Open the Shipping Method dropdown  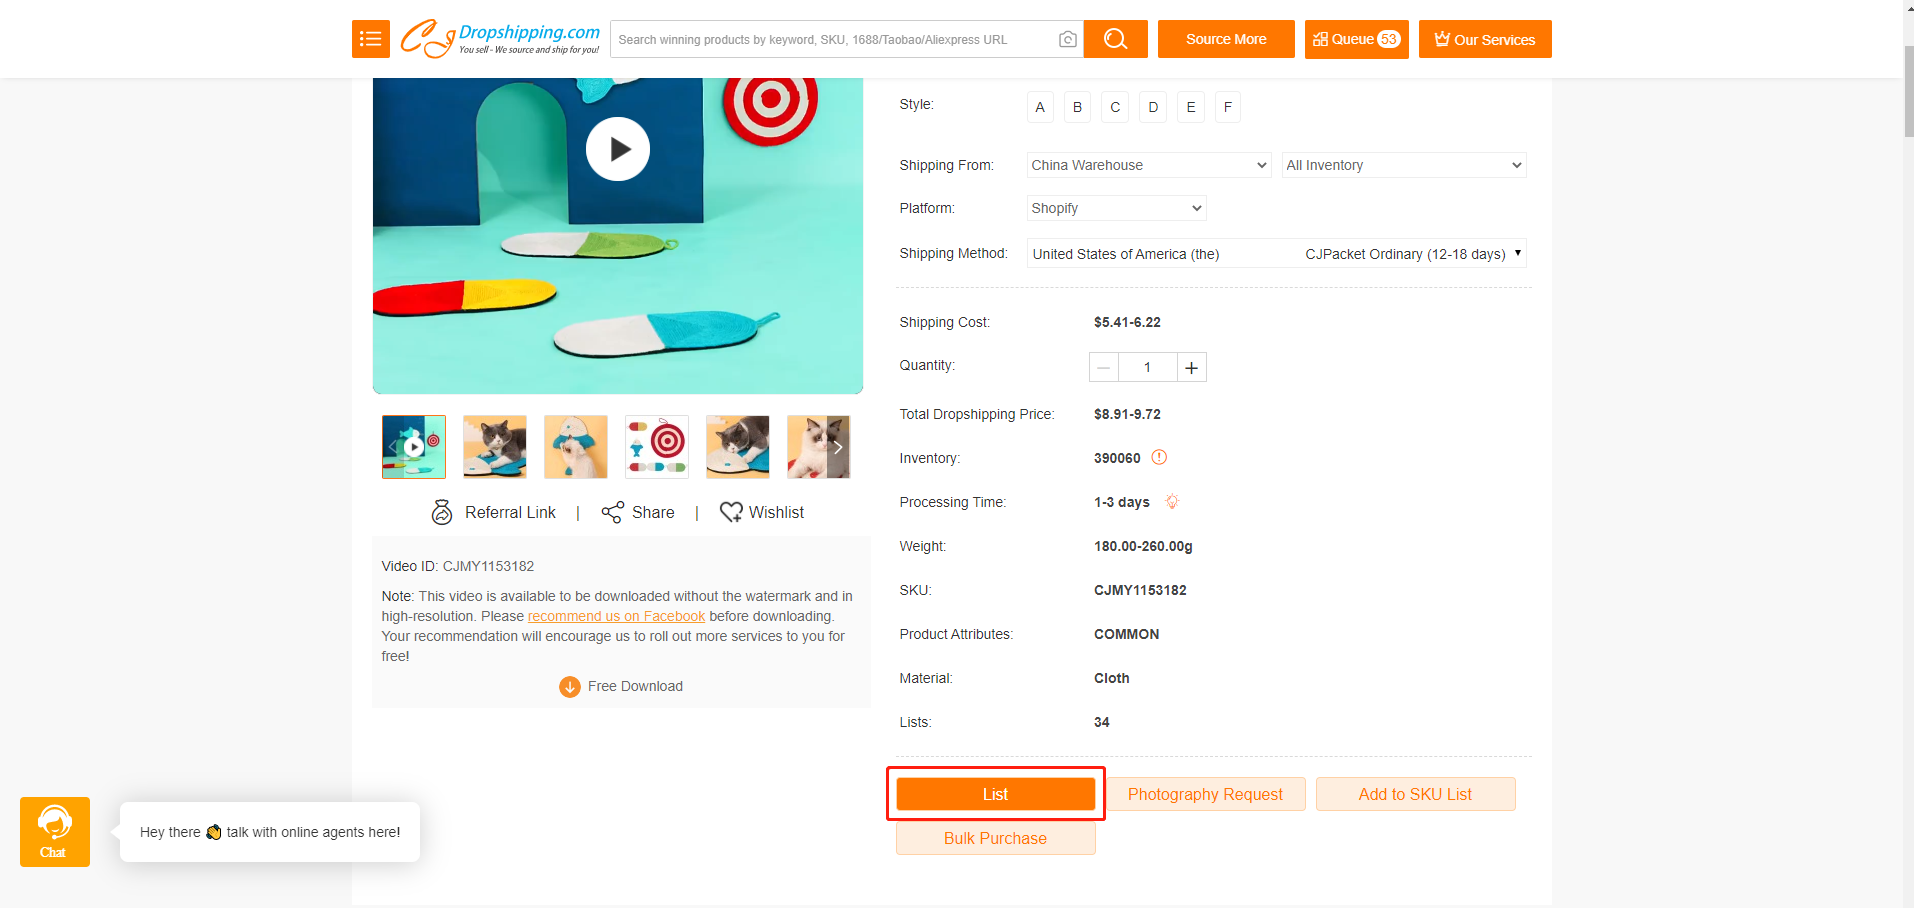pyautogui.click(x=1277, y=254)
